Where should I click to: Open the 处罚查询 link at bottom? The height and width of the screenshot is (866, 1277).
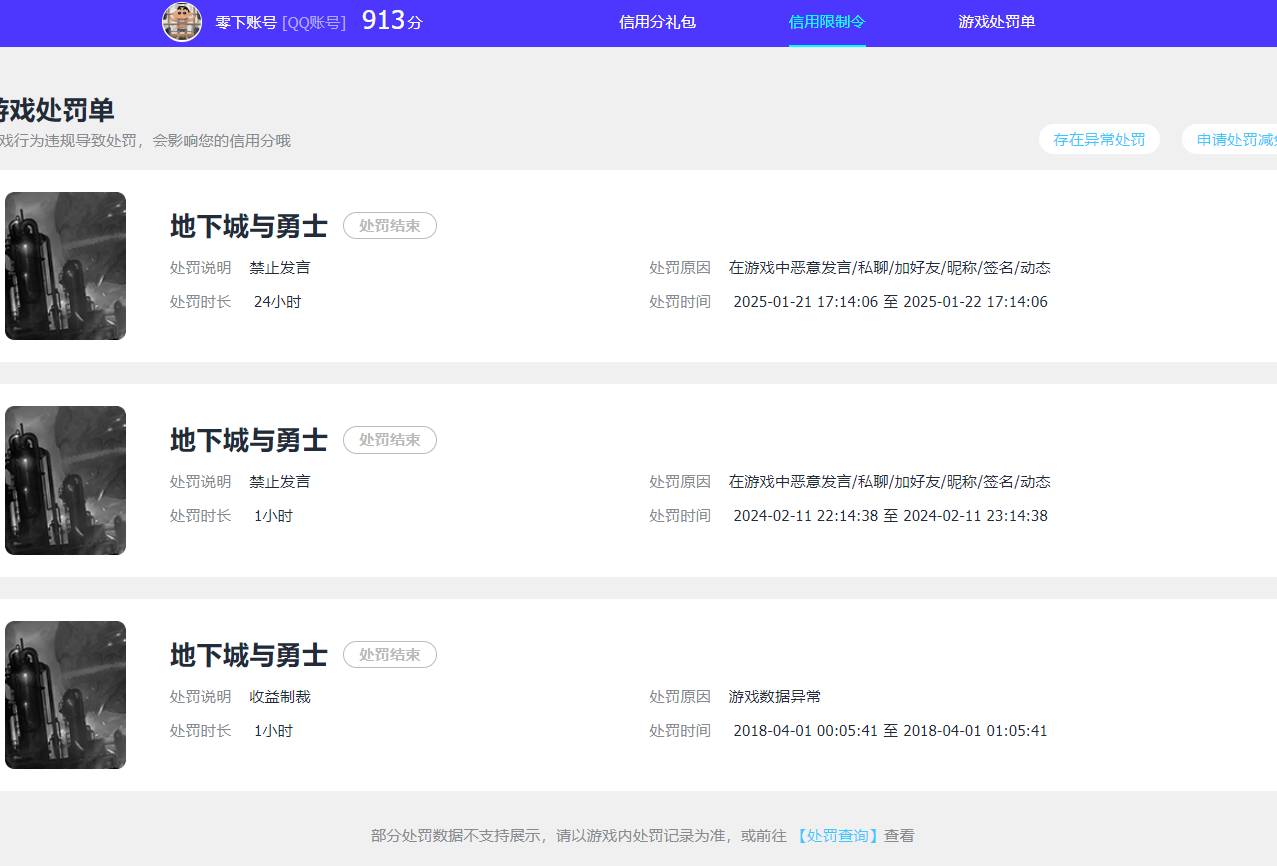point(837,835)
